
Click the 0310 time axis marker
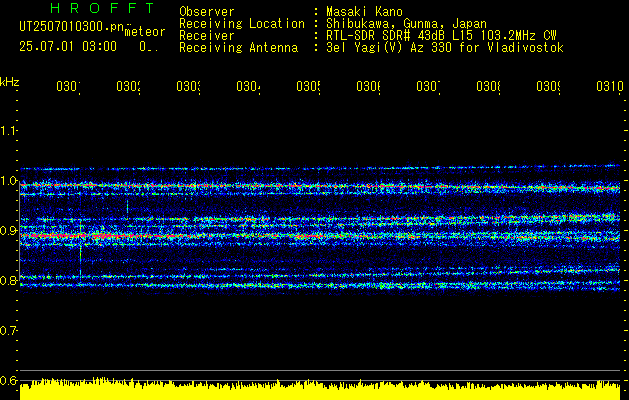(610, 86)
